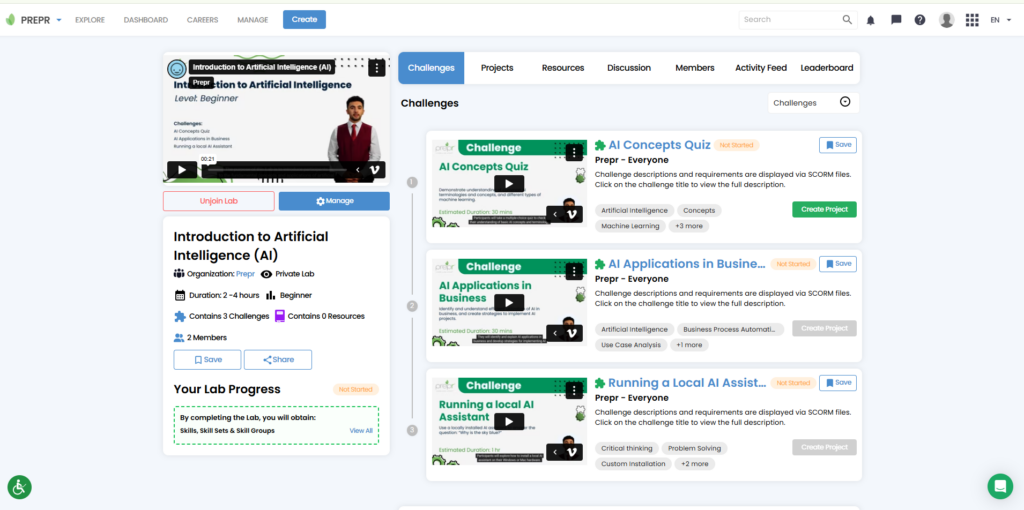The width and height of the screenshot is (1024, 510).
Task: Open AI Applications in Business video options
Action: click(x=573, y=271)
